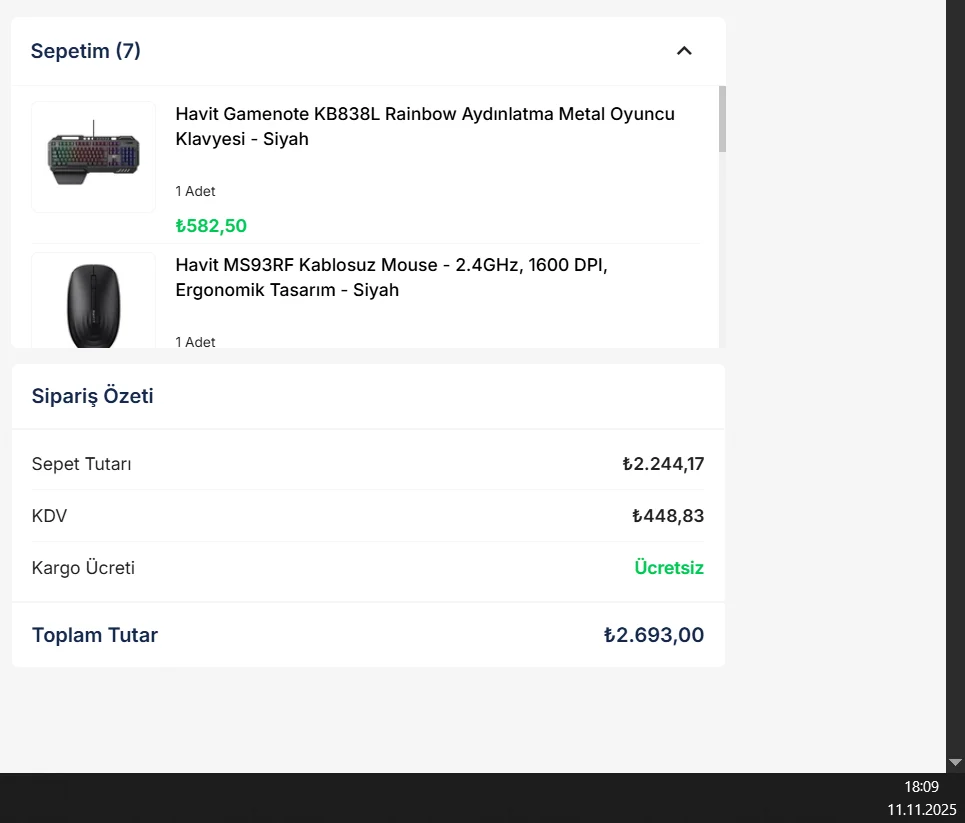Collapse the Sepetim cart section chevron
965x823 pixels.
[x=684, y=51]
